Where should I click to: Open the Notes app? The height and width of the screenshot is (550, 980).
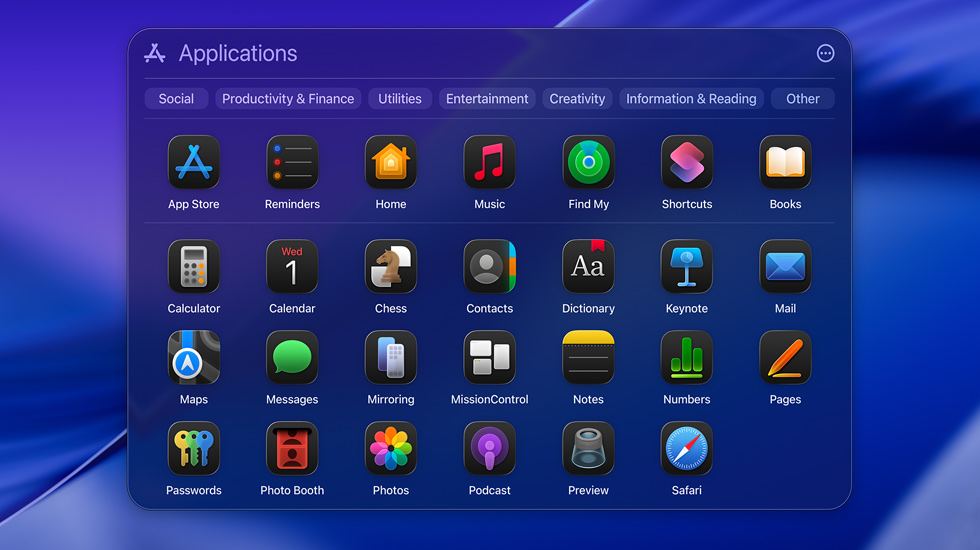tap(588, 358)
